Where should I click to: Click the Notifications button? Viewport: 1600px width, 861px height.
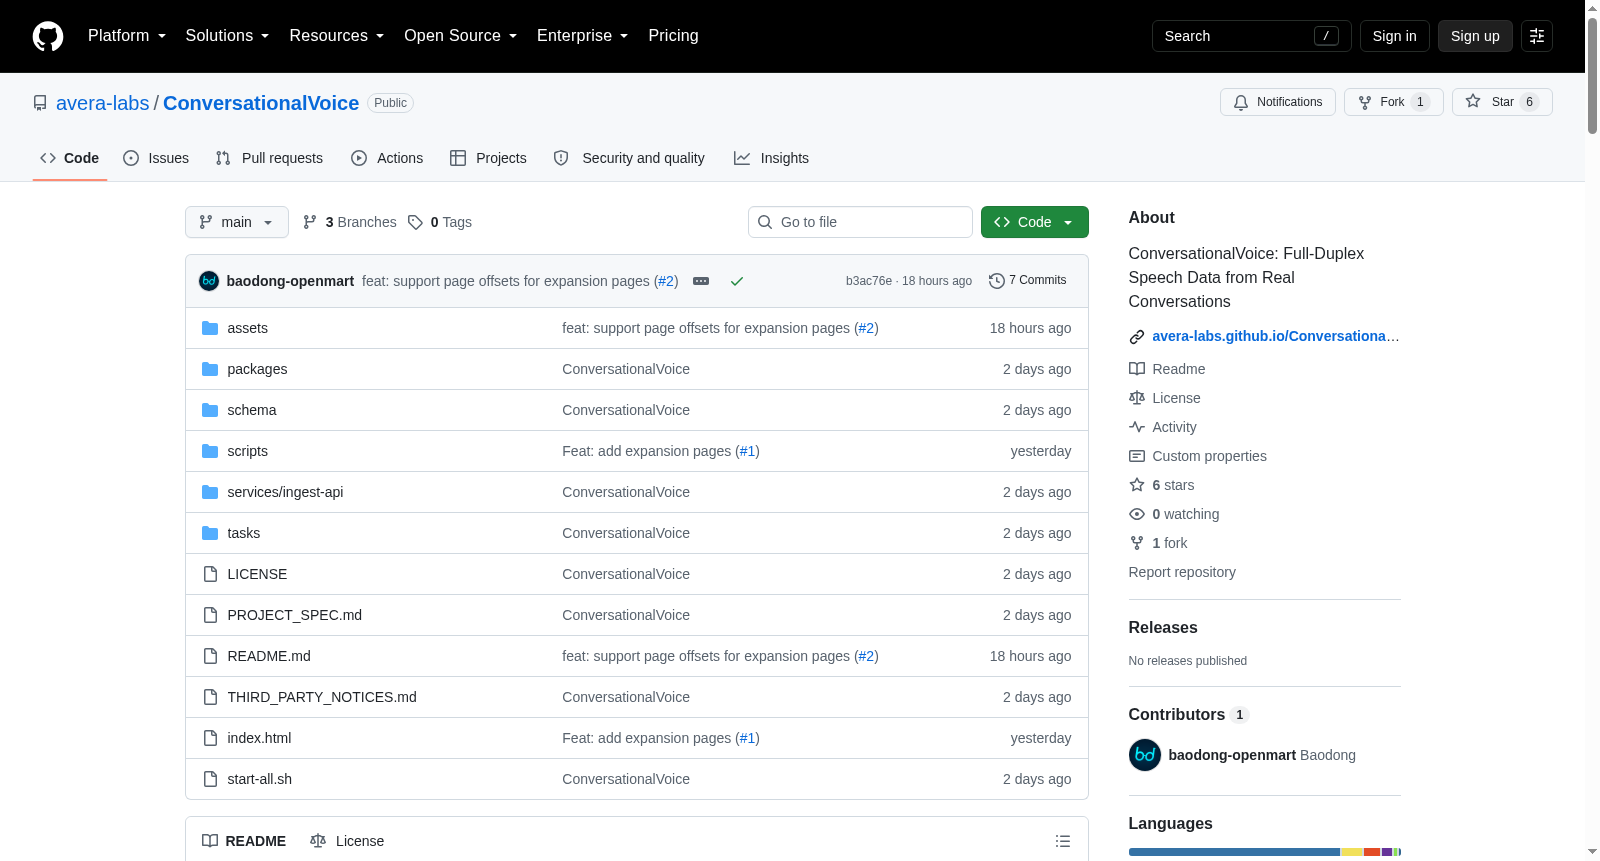click(x=1278, y=102)
